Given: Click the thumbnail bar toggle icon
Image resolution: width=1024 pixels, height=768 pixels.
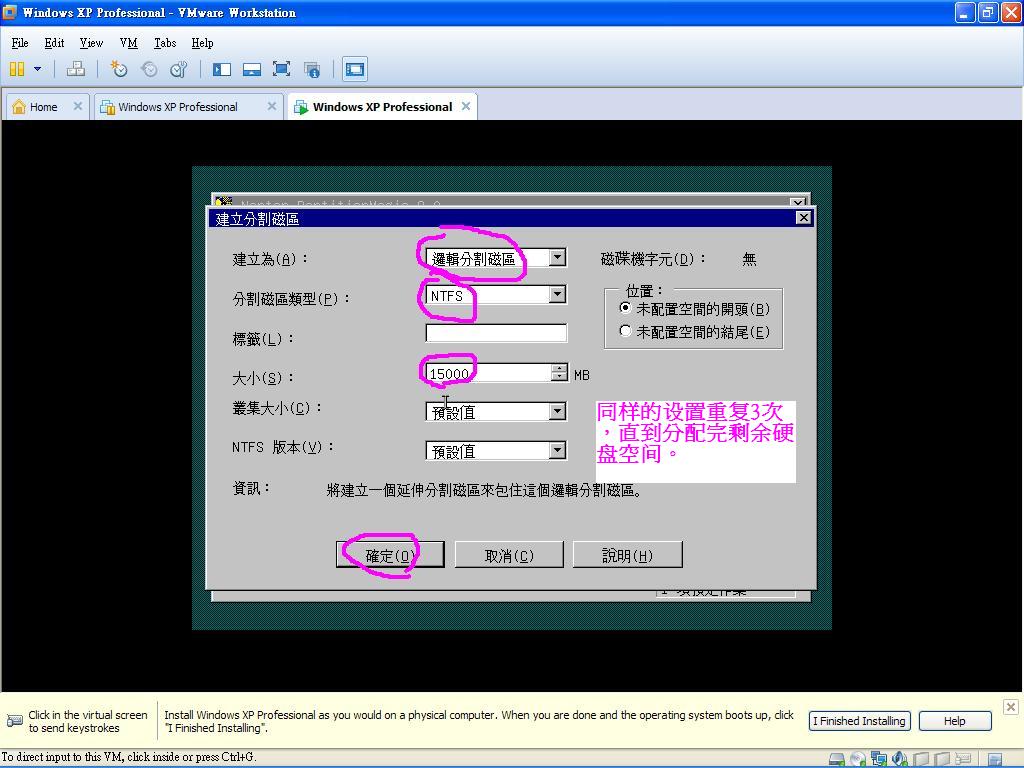Looking at the screenshot, I should click(251, 69).
